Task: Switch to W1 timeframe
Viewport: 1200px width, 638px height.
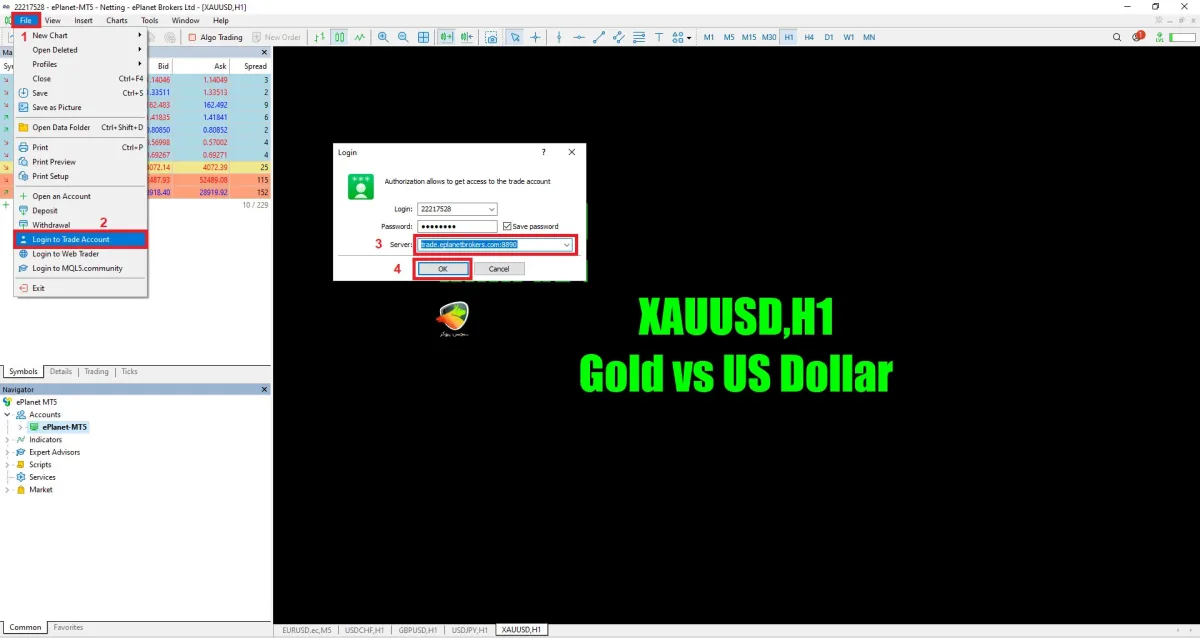Action: tap(849, 37)
